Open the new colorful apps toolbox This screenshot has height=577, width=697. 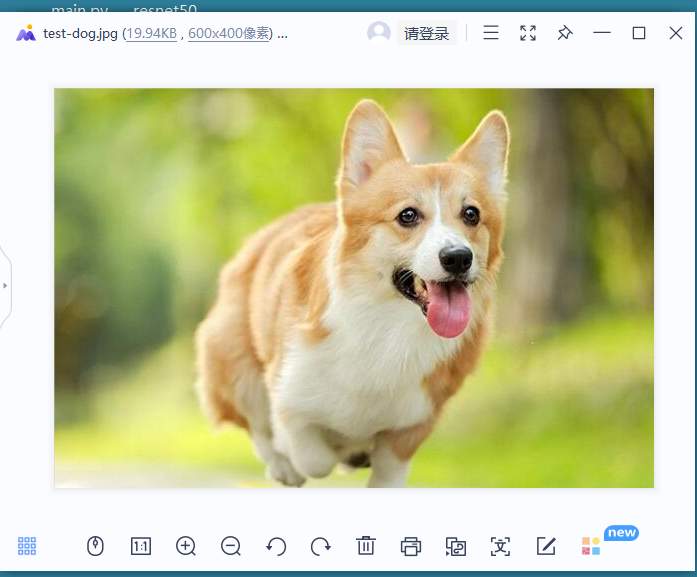click(591, 546)
